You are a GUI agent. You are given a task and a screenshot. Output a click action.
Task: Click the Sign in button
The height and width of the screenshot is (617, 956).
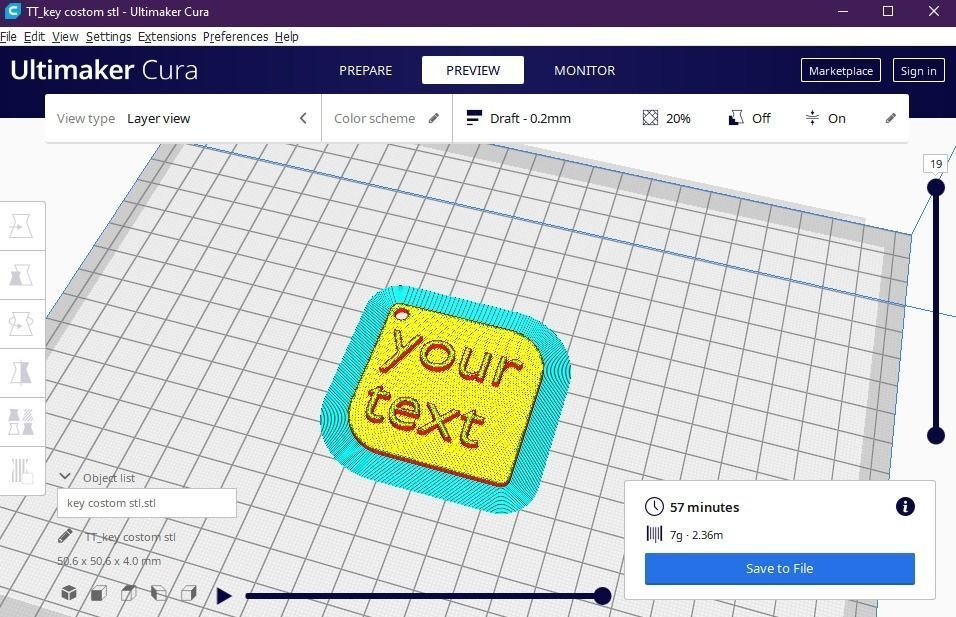(918, 71)
